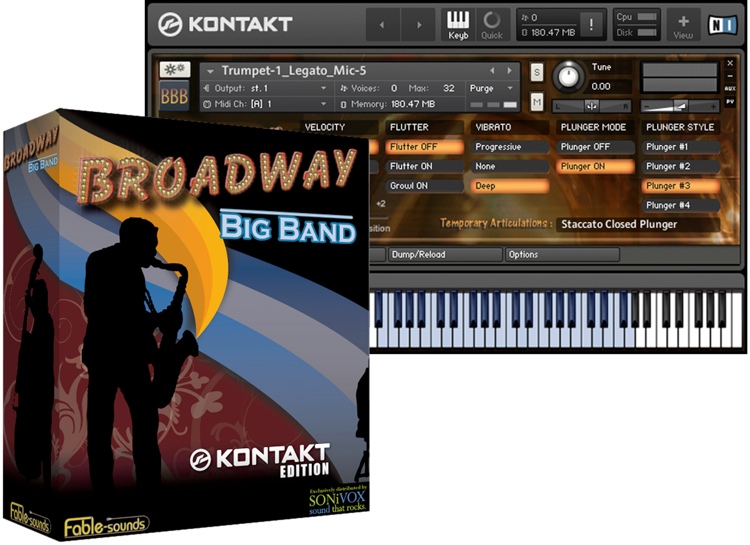Minimize the instrument header view
Image resolution: width=750 pixels, height=545 pixels.
(730, 76)
